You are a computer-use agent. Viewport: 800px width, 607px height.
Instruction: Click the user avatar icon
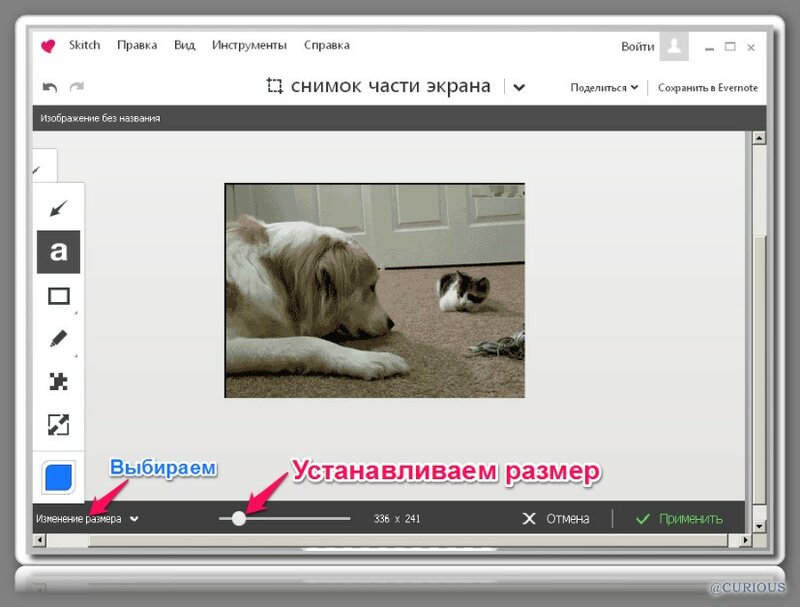[x=675, y=46]
